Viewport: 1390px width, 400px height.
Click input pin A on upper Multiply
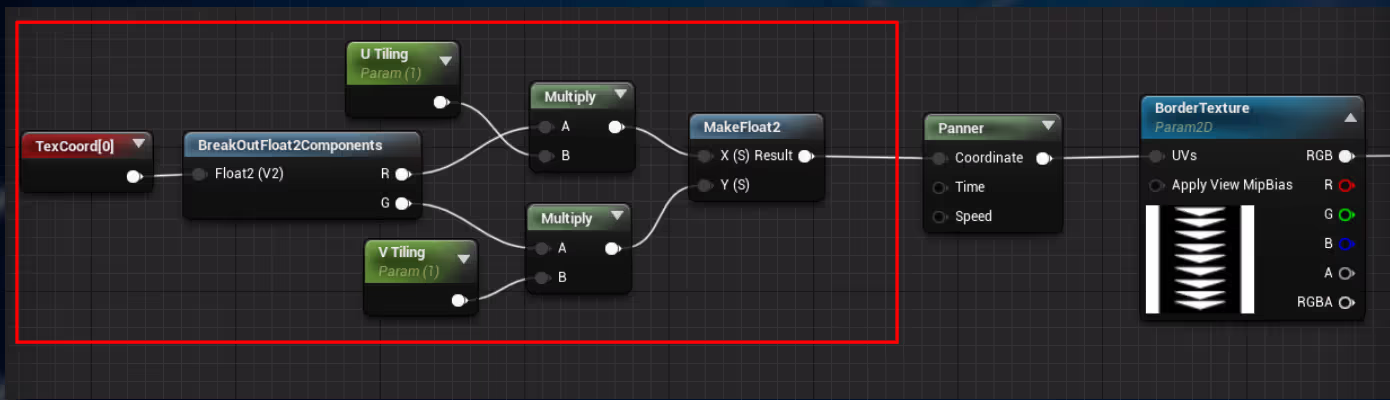[545, 127]
